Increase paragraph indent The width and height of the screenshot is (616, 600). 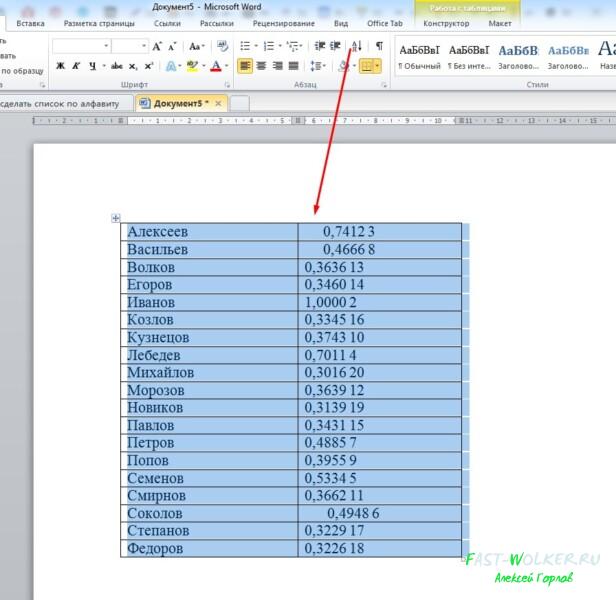(335, 46)
